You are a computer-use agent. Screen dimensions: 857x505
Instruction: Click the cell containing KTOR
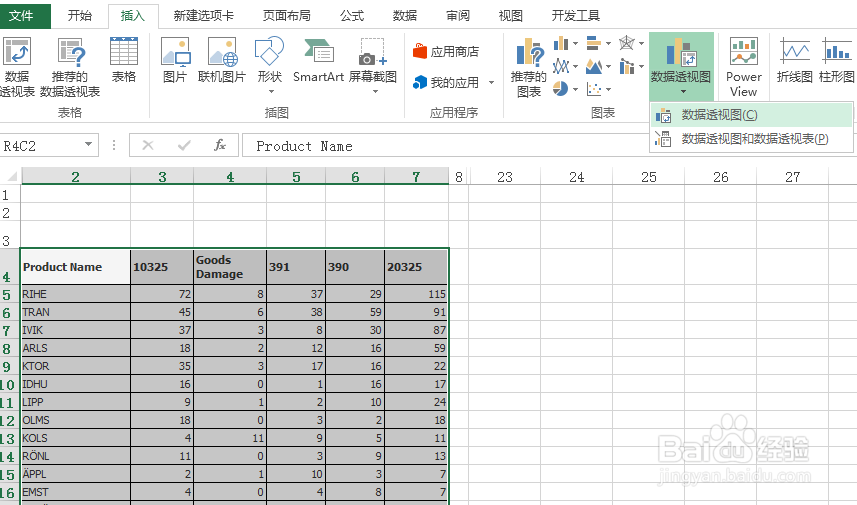[x=75, y=366]
